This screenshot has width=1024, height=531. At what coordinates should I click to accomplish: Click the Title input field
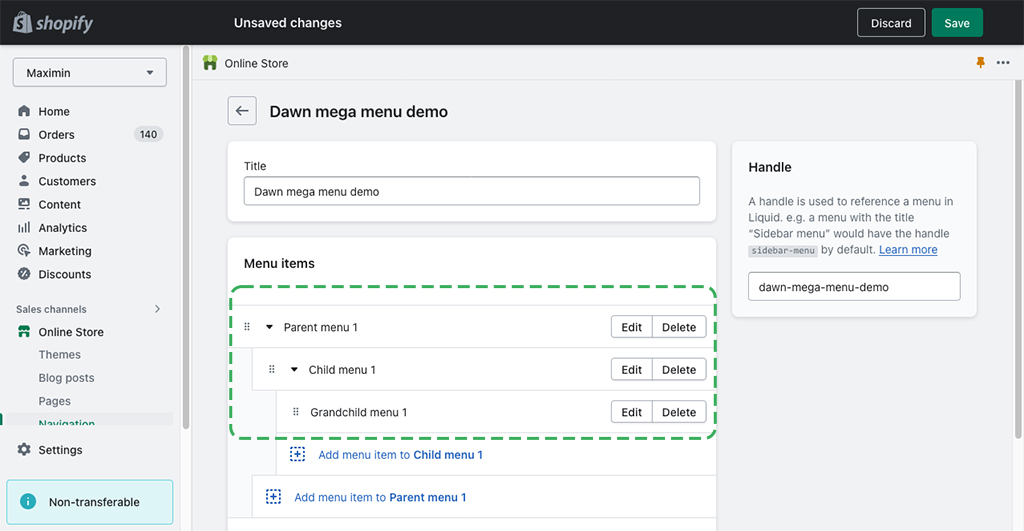(x=472, y=191)
